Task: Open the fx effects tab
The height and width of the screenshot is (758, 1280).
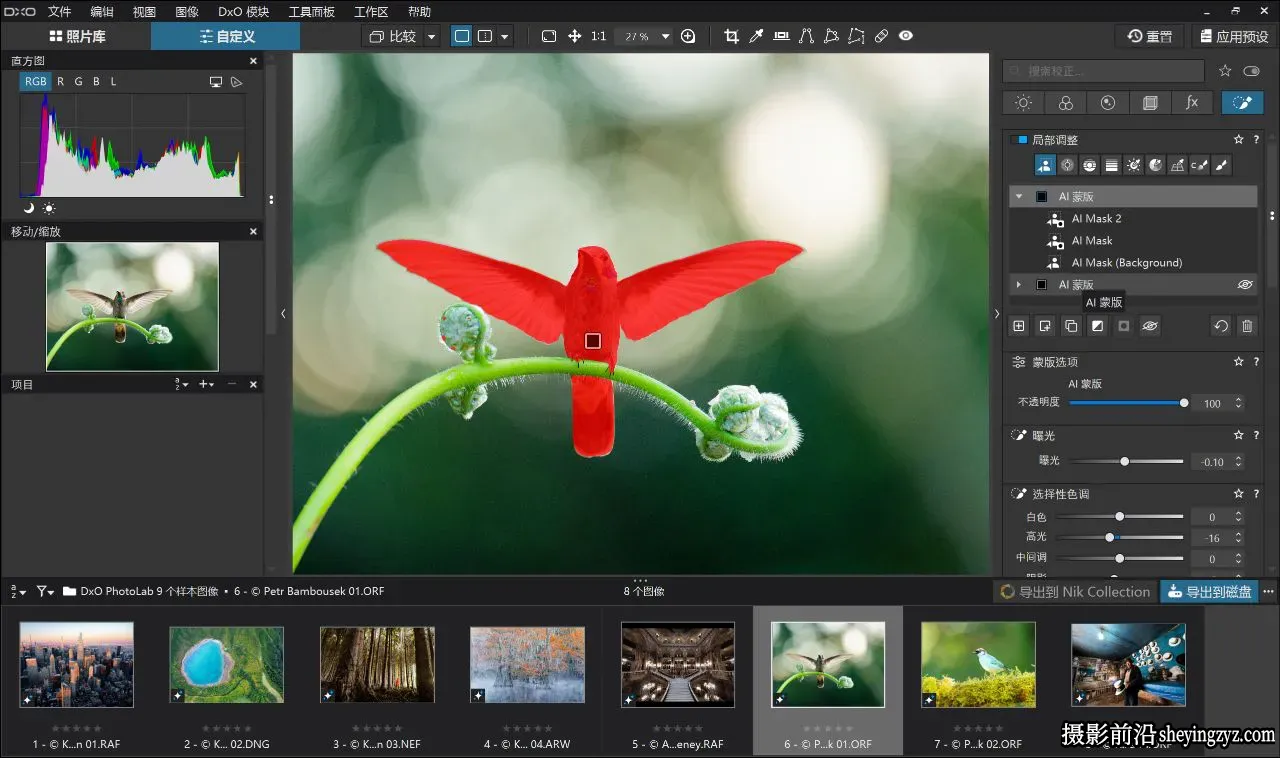Action: pos(1192,103)
